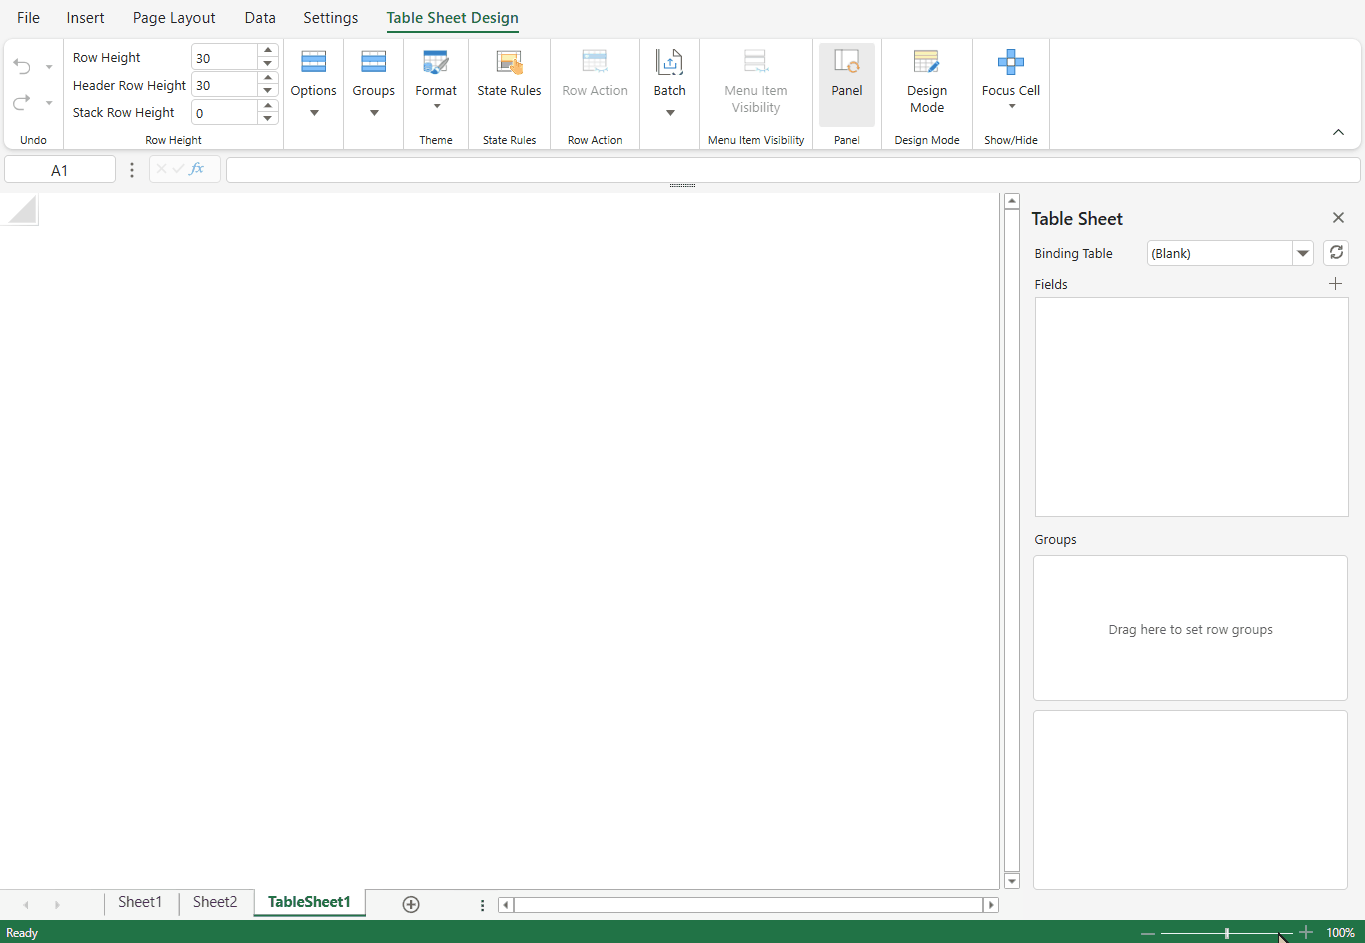Click the Focus Cell icon
This screenshot has height=943, width=1365.
tap(1010, 62)
